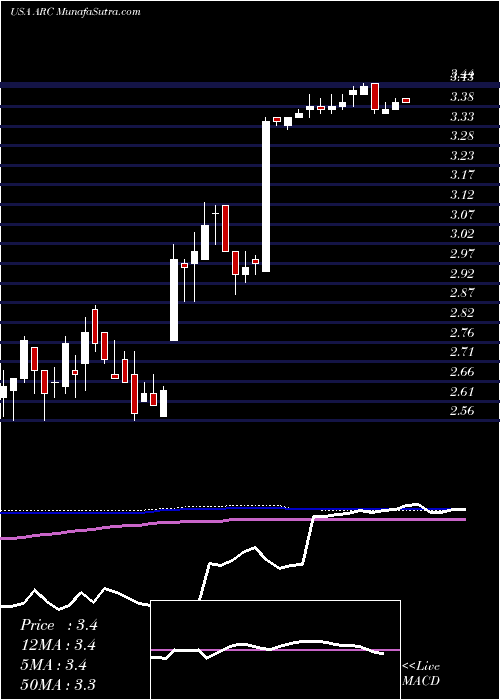Viewport: 500px width, 700px height.
Task: Click the 3.17 price axis label
Action: click(462, 175)
